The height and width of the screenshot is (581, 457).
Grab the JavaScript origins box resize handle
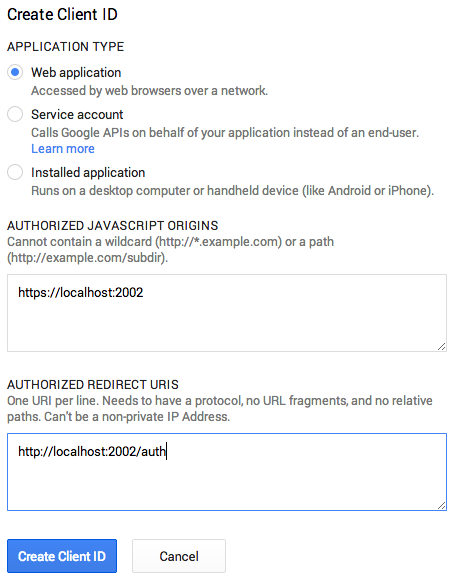click(x=441, y=346)
